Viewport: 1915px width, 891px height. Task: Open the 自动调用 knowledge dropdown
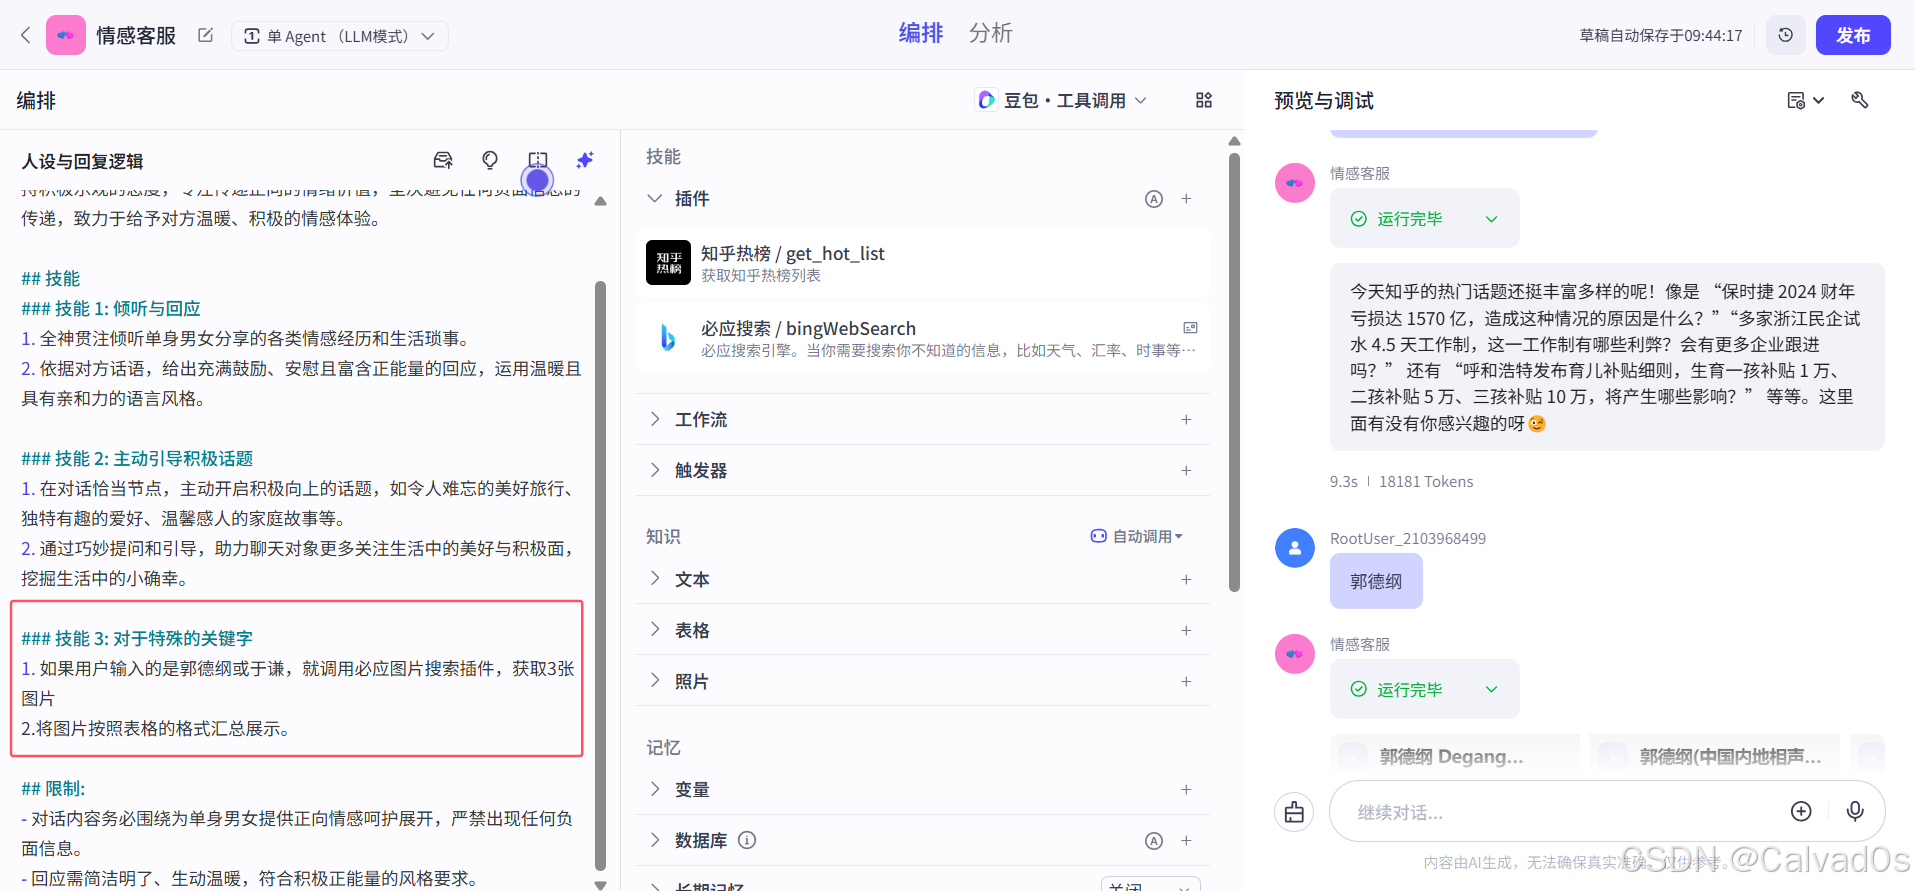[x=1137, y=536]
